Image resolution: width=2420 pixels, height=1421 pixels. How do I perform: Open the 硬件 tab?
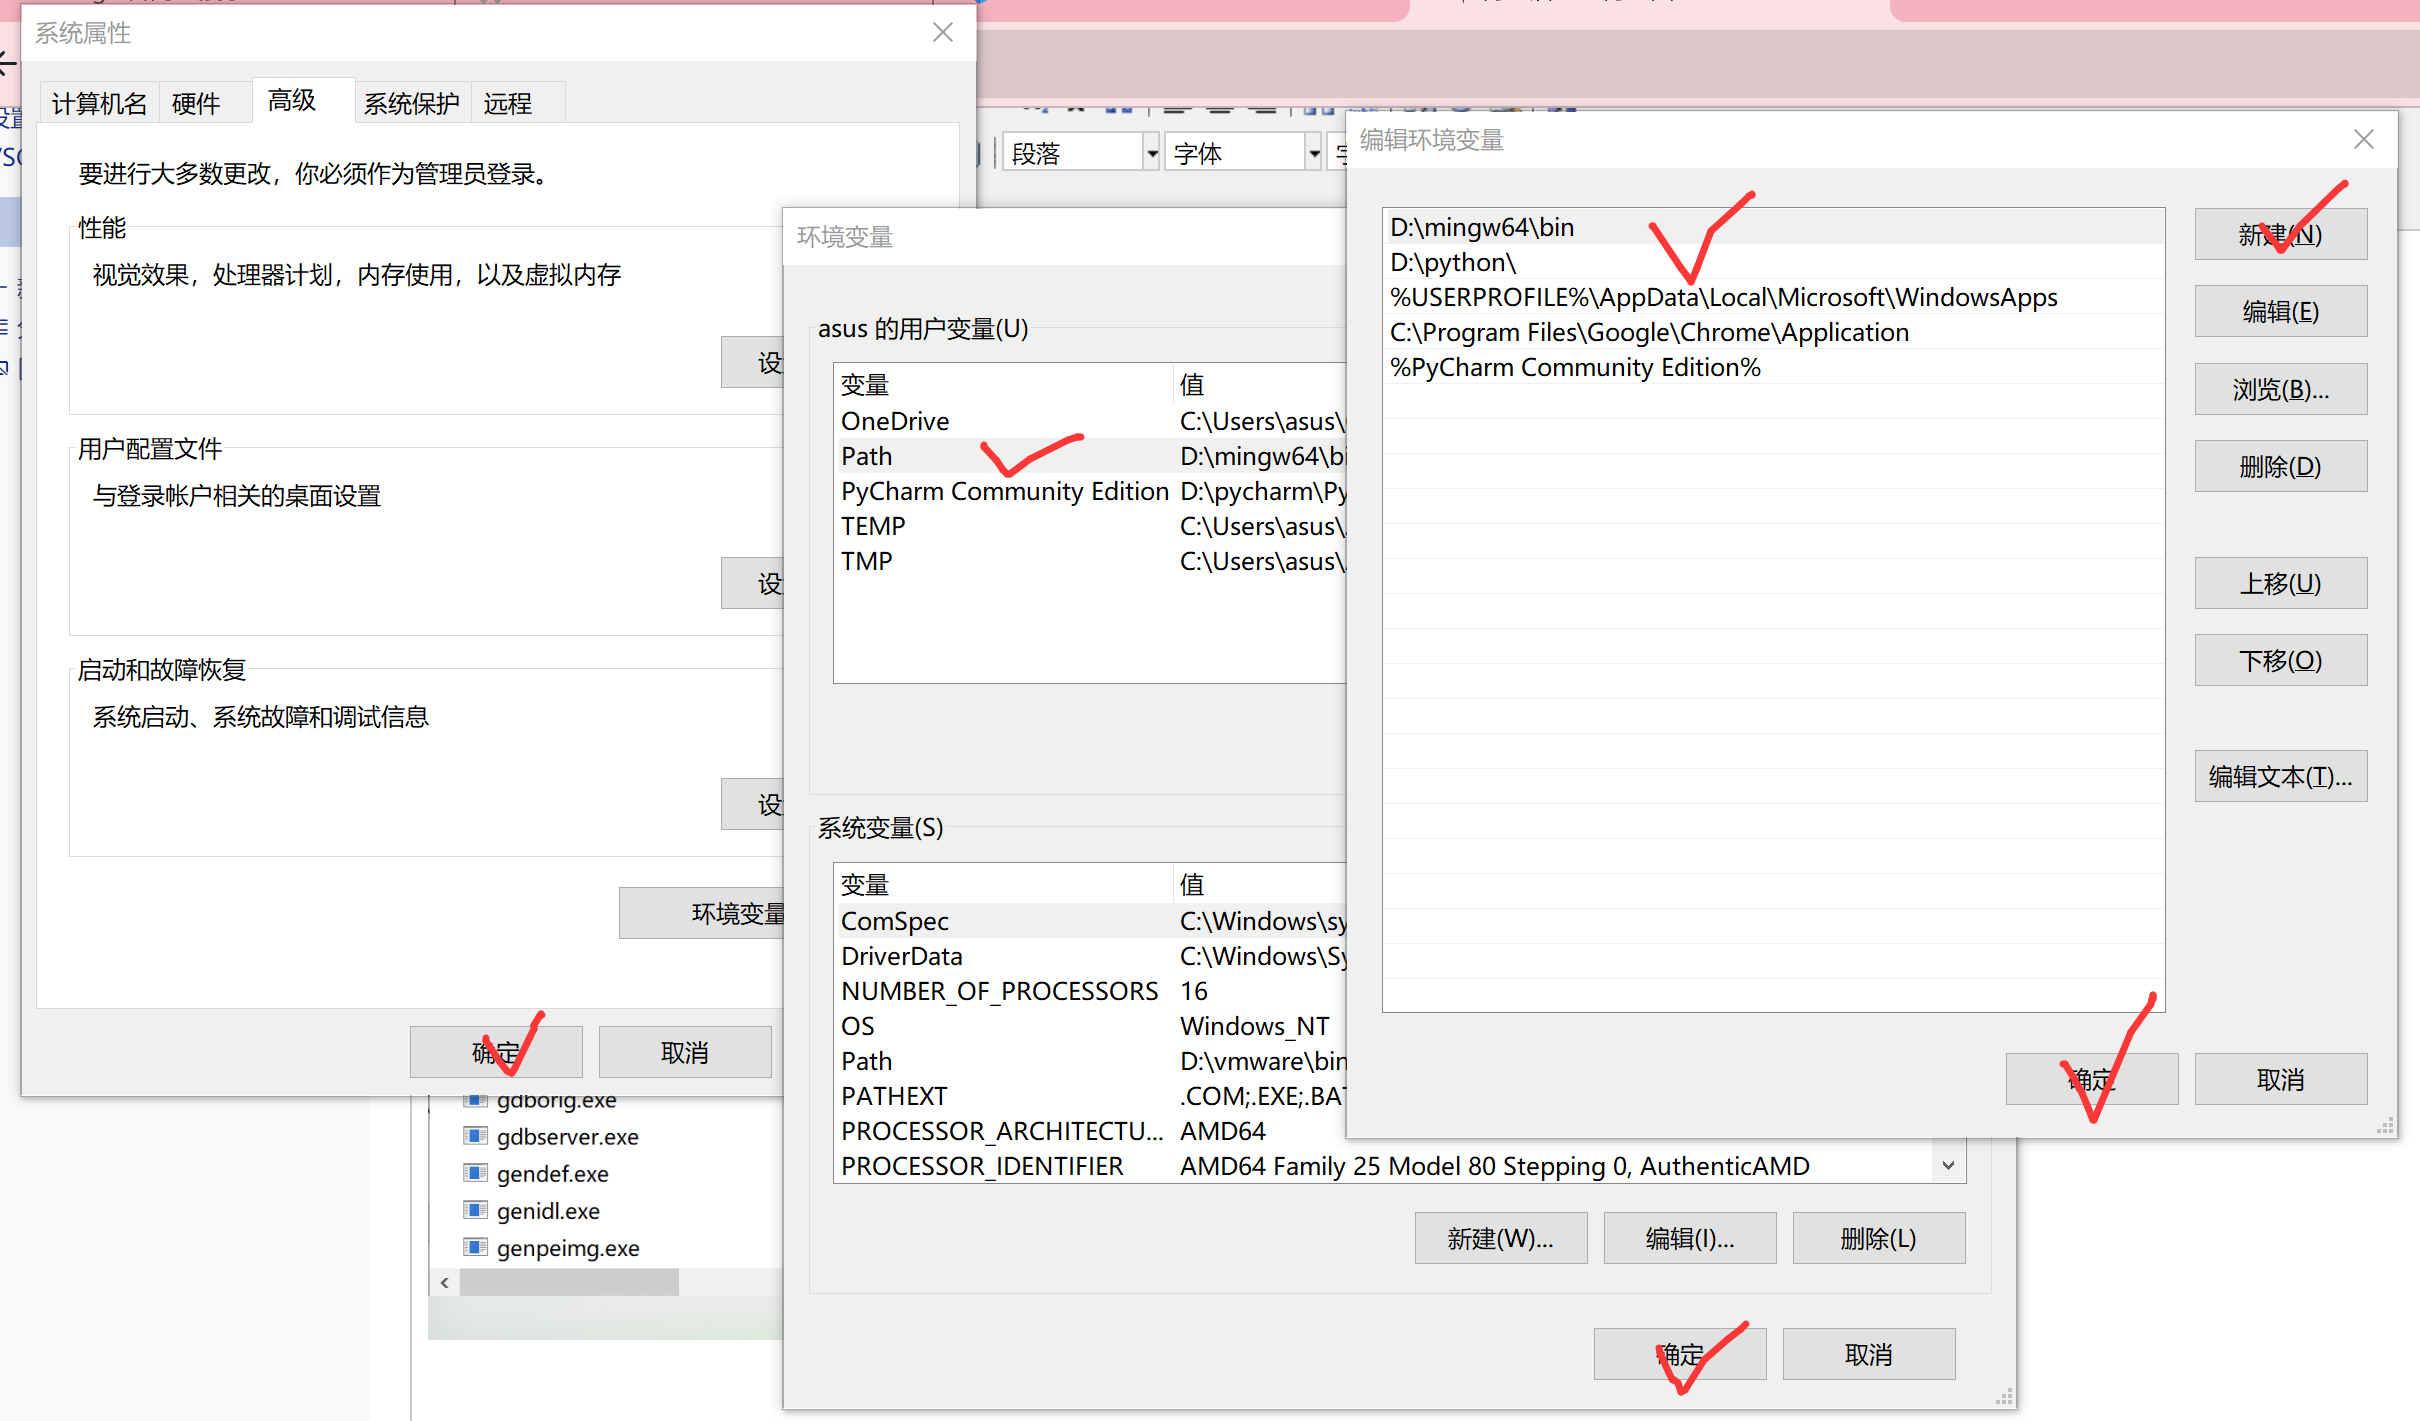[196, 104]
